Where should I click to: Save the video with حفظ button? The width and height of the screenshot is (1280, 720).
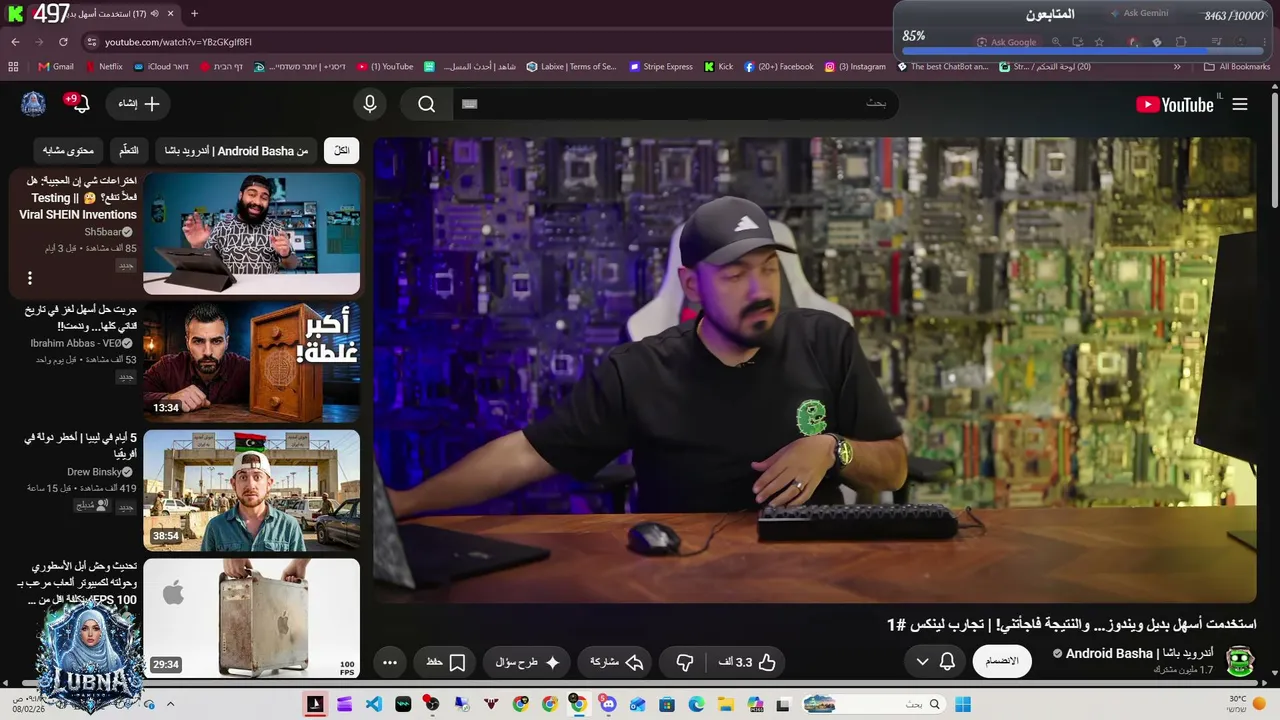coord(446,662)
